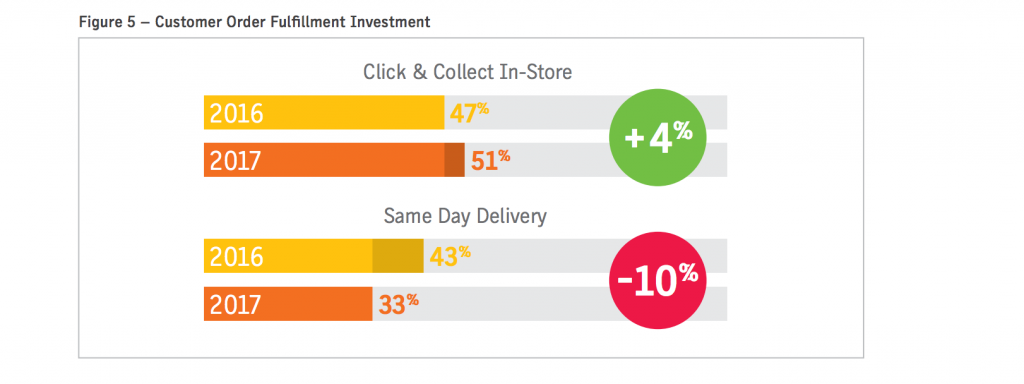Screen dimensions: 1024x384
Task: Click 2017 label in Click & Collect bar
Action: coord(235,161)
